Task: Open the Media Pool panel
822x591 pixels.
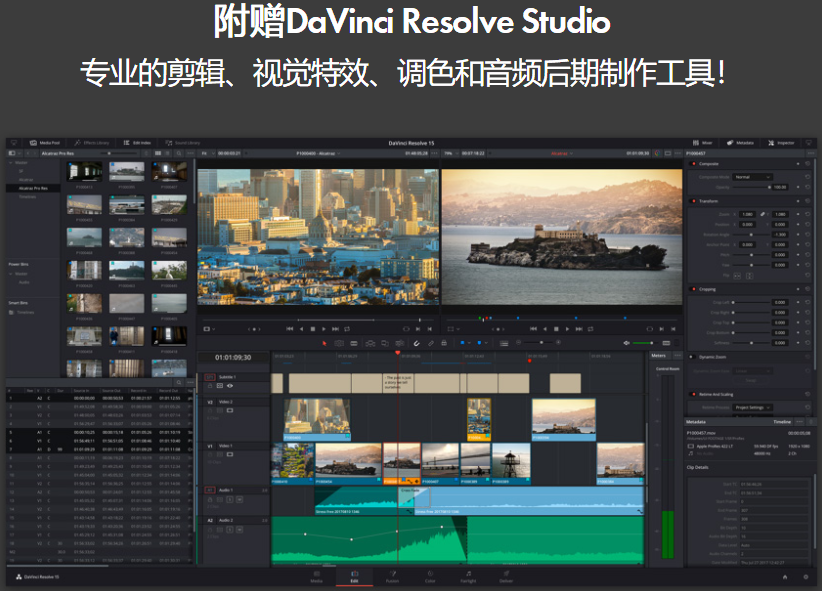Action: coord(45,143)
